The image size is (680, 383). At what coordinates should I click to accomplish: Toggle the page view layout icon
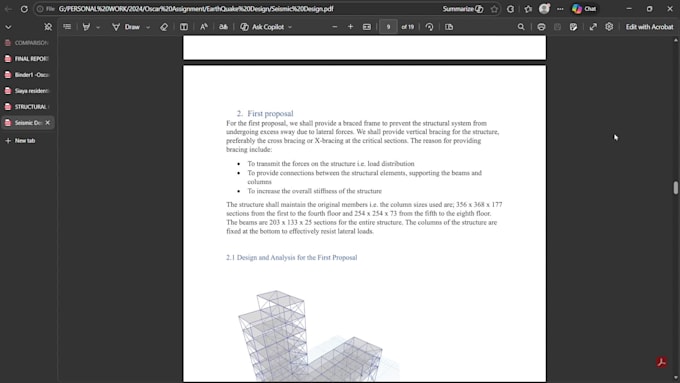[x=449, y=27]
